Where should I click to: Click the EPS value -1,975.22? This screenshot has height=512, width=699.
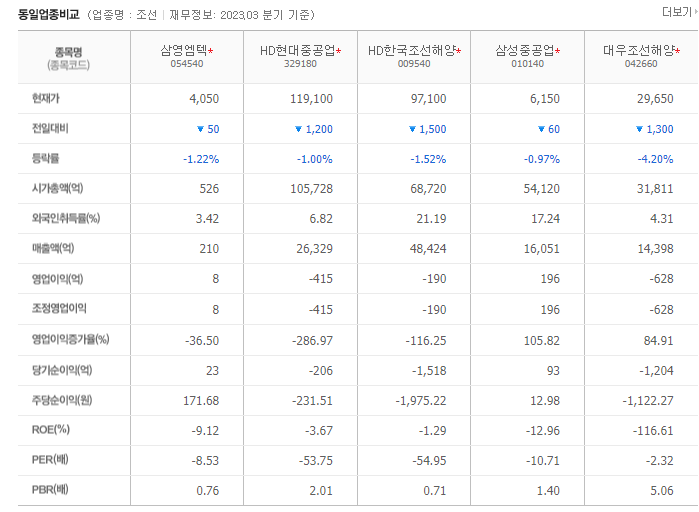coord(421,401)
